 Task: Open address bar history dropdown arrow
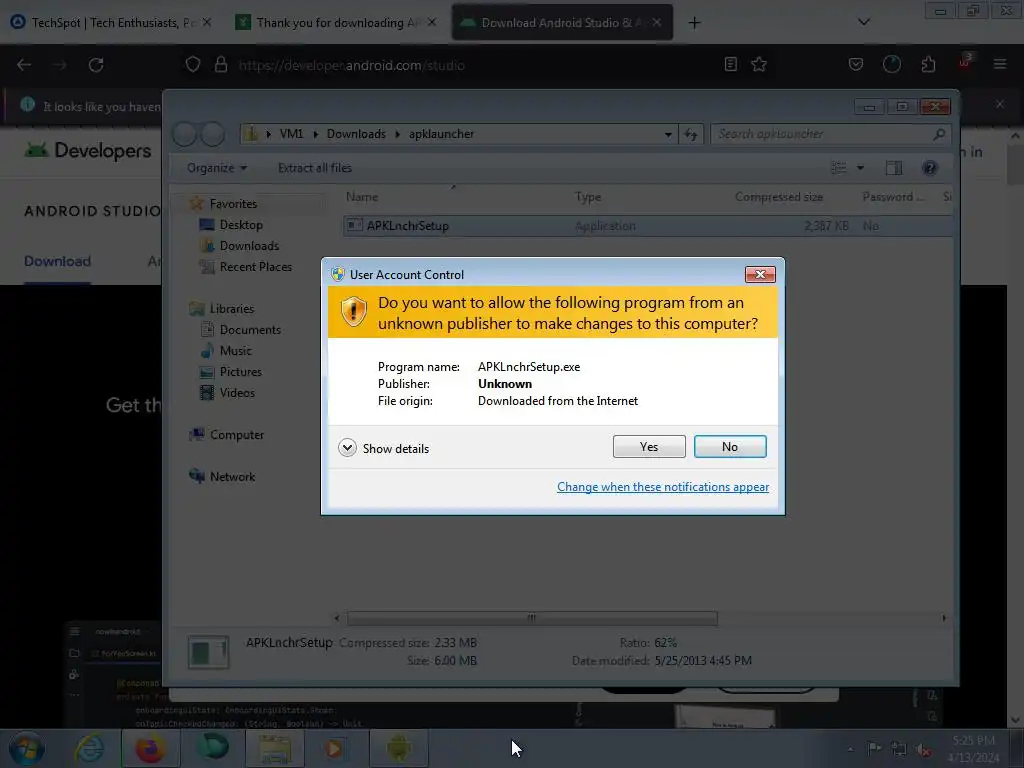coord(667,135)
